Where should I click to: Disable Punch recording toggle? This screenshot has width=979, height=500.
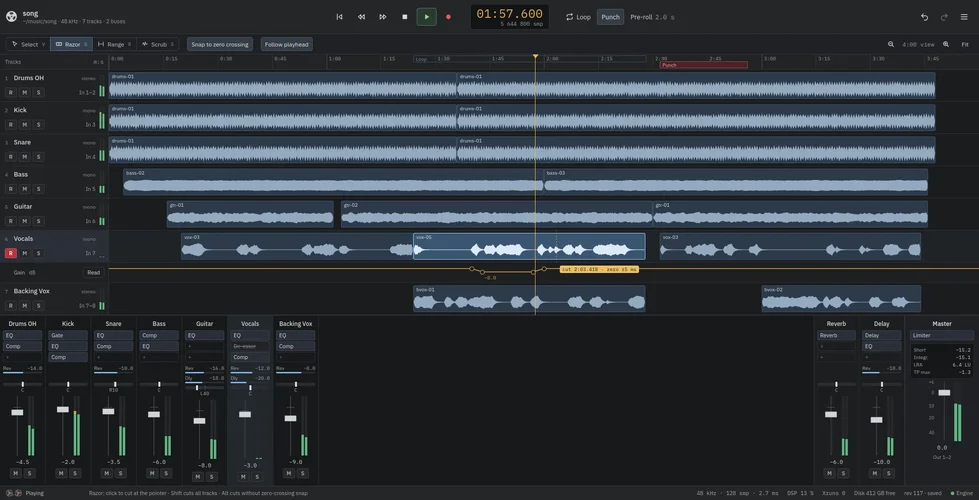point(610,17)
